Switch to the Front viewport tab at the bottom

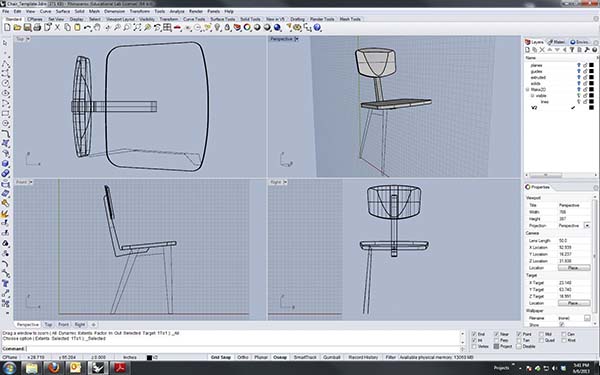tap(64, 324)
